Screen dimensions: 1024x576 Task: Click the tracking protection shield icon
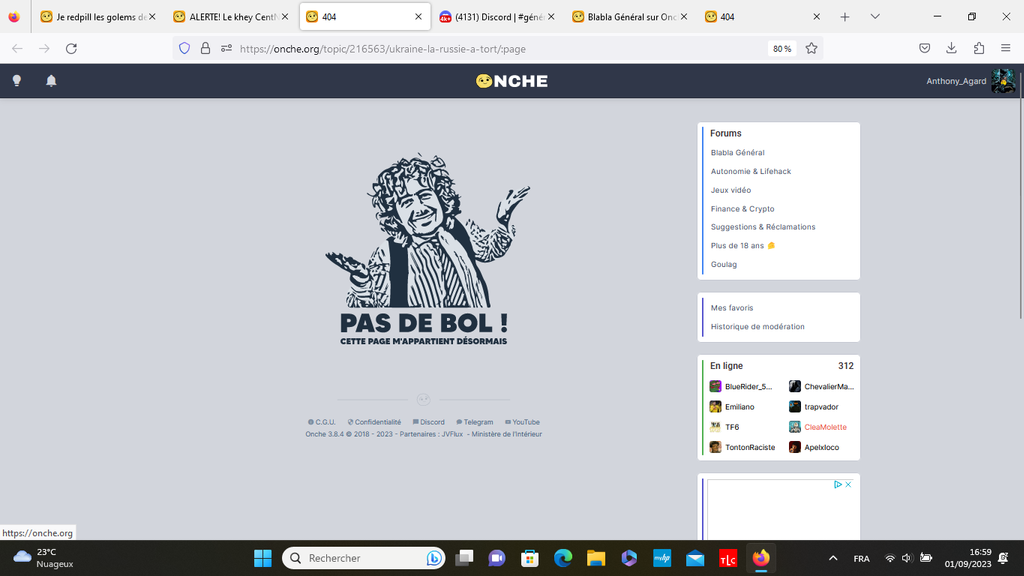183,48
